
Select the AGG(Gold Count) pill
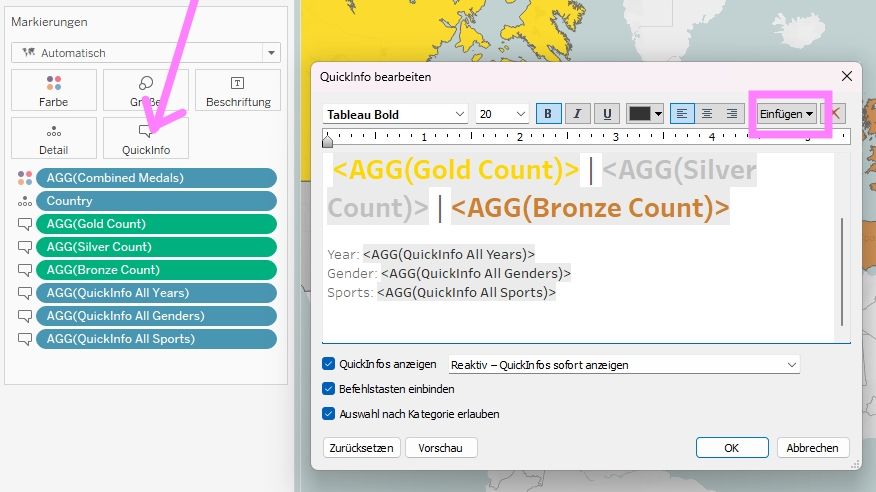click(156, 224)
